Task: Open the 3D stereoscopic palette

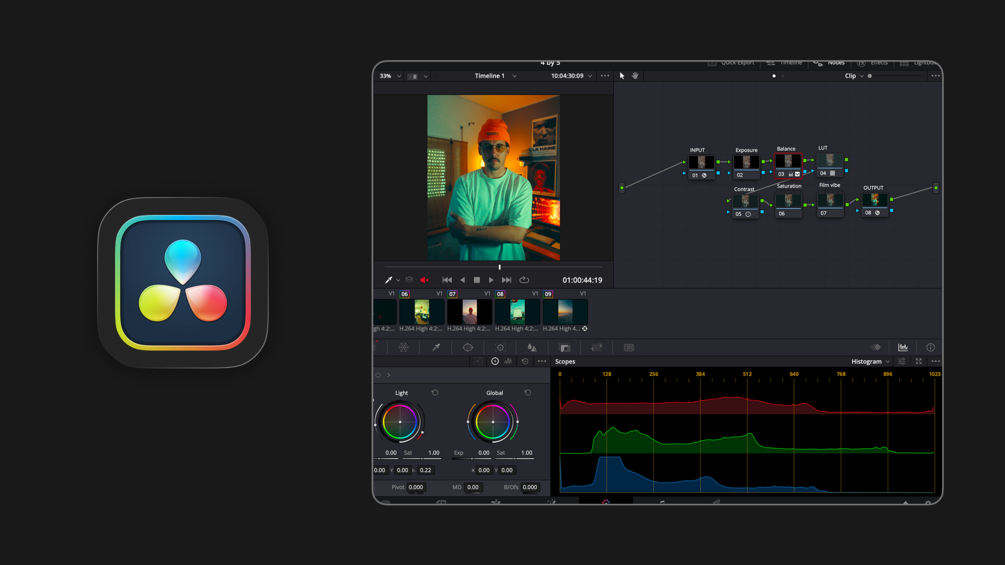Action: click(629, 347)
